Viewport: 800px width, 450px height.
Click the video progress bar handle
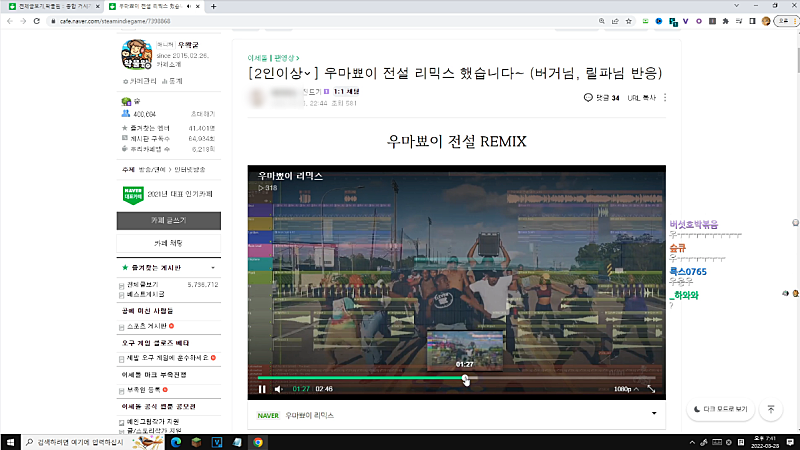click(465, 378)
